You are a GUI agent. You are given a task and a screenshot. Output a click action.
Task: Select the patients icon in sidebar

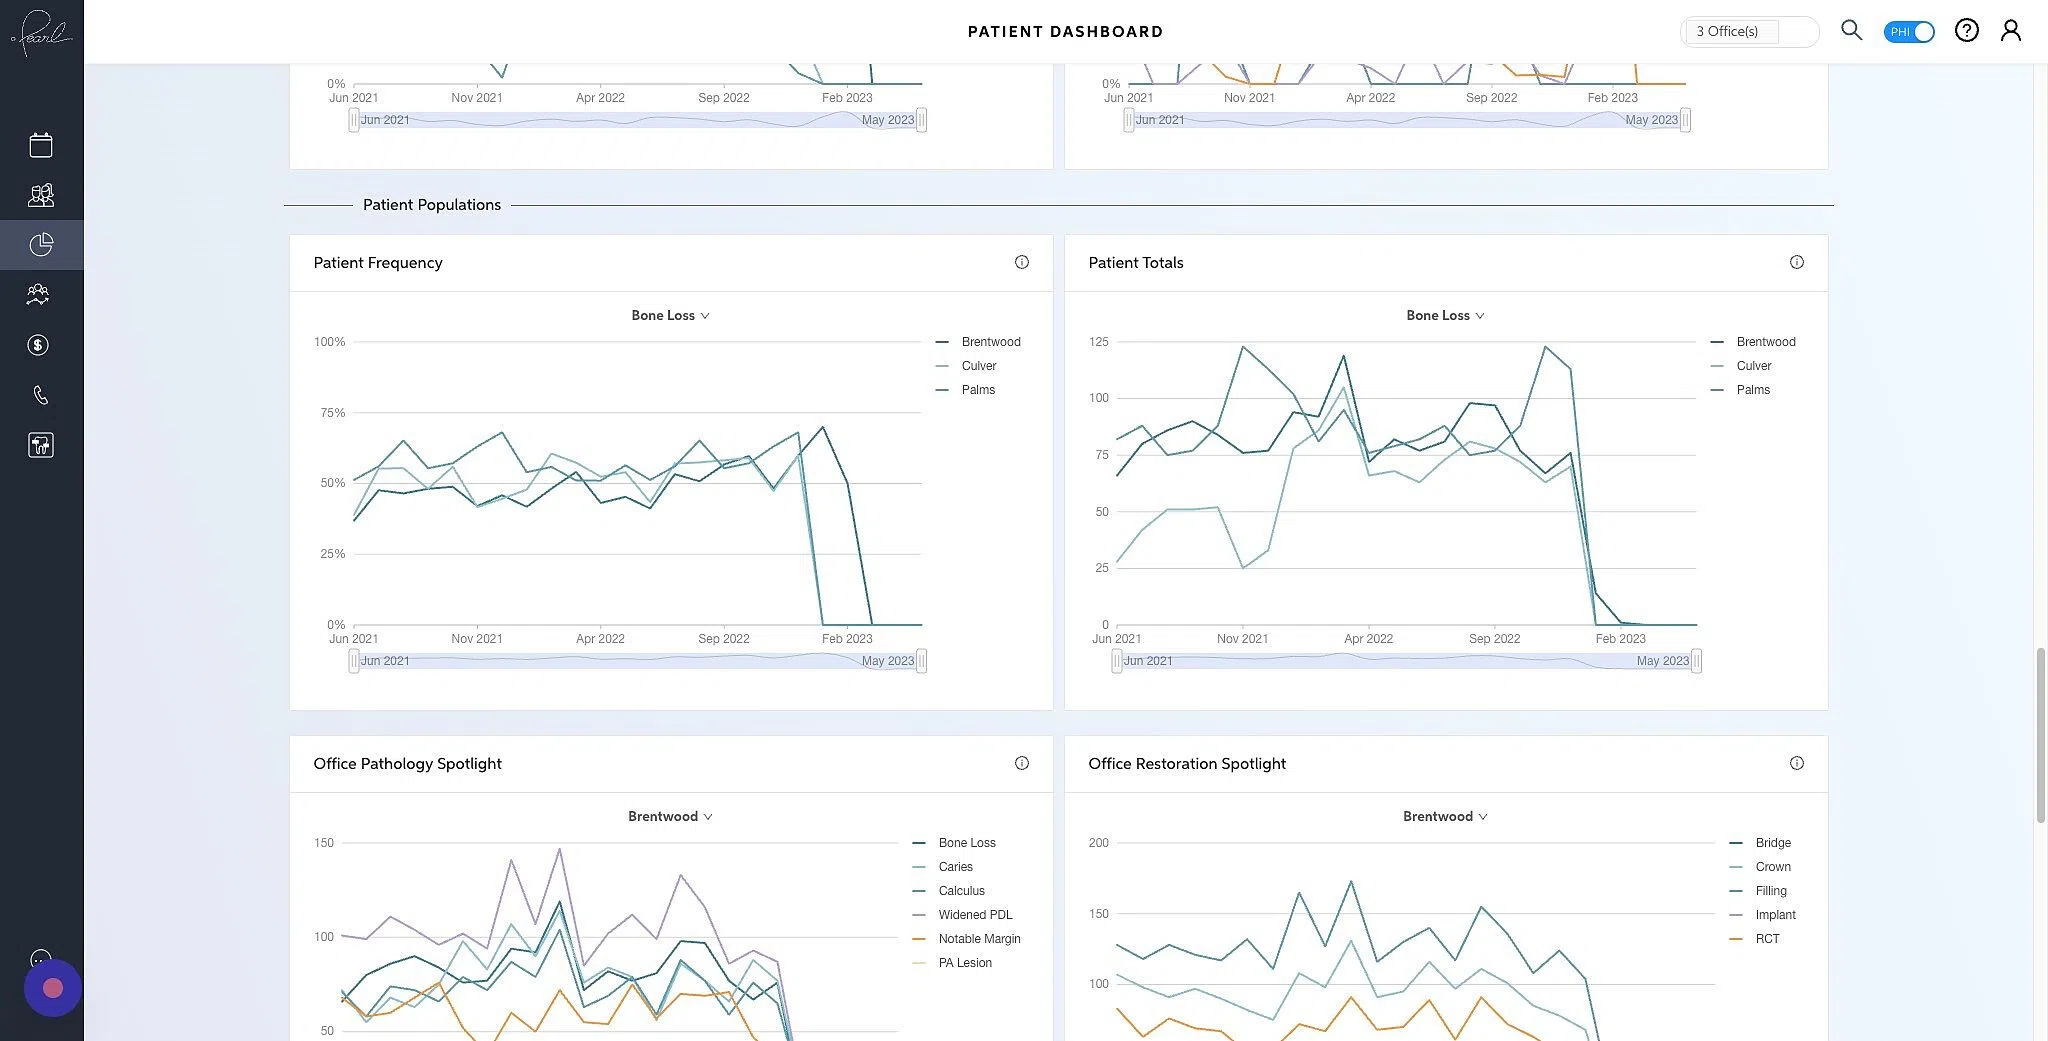coord(40,194)
